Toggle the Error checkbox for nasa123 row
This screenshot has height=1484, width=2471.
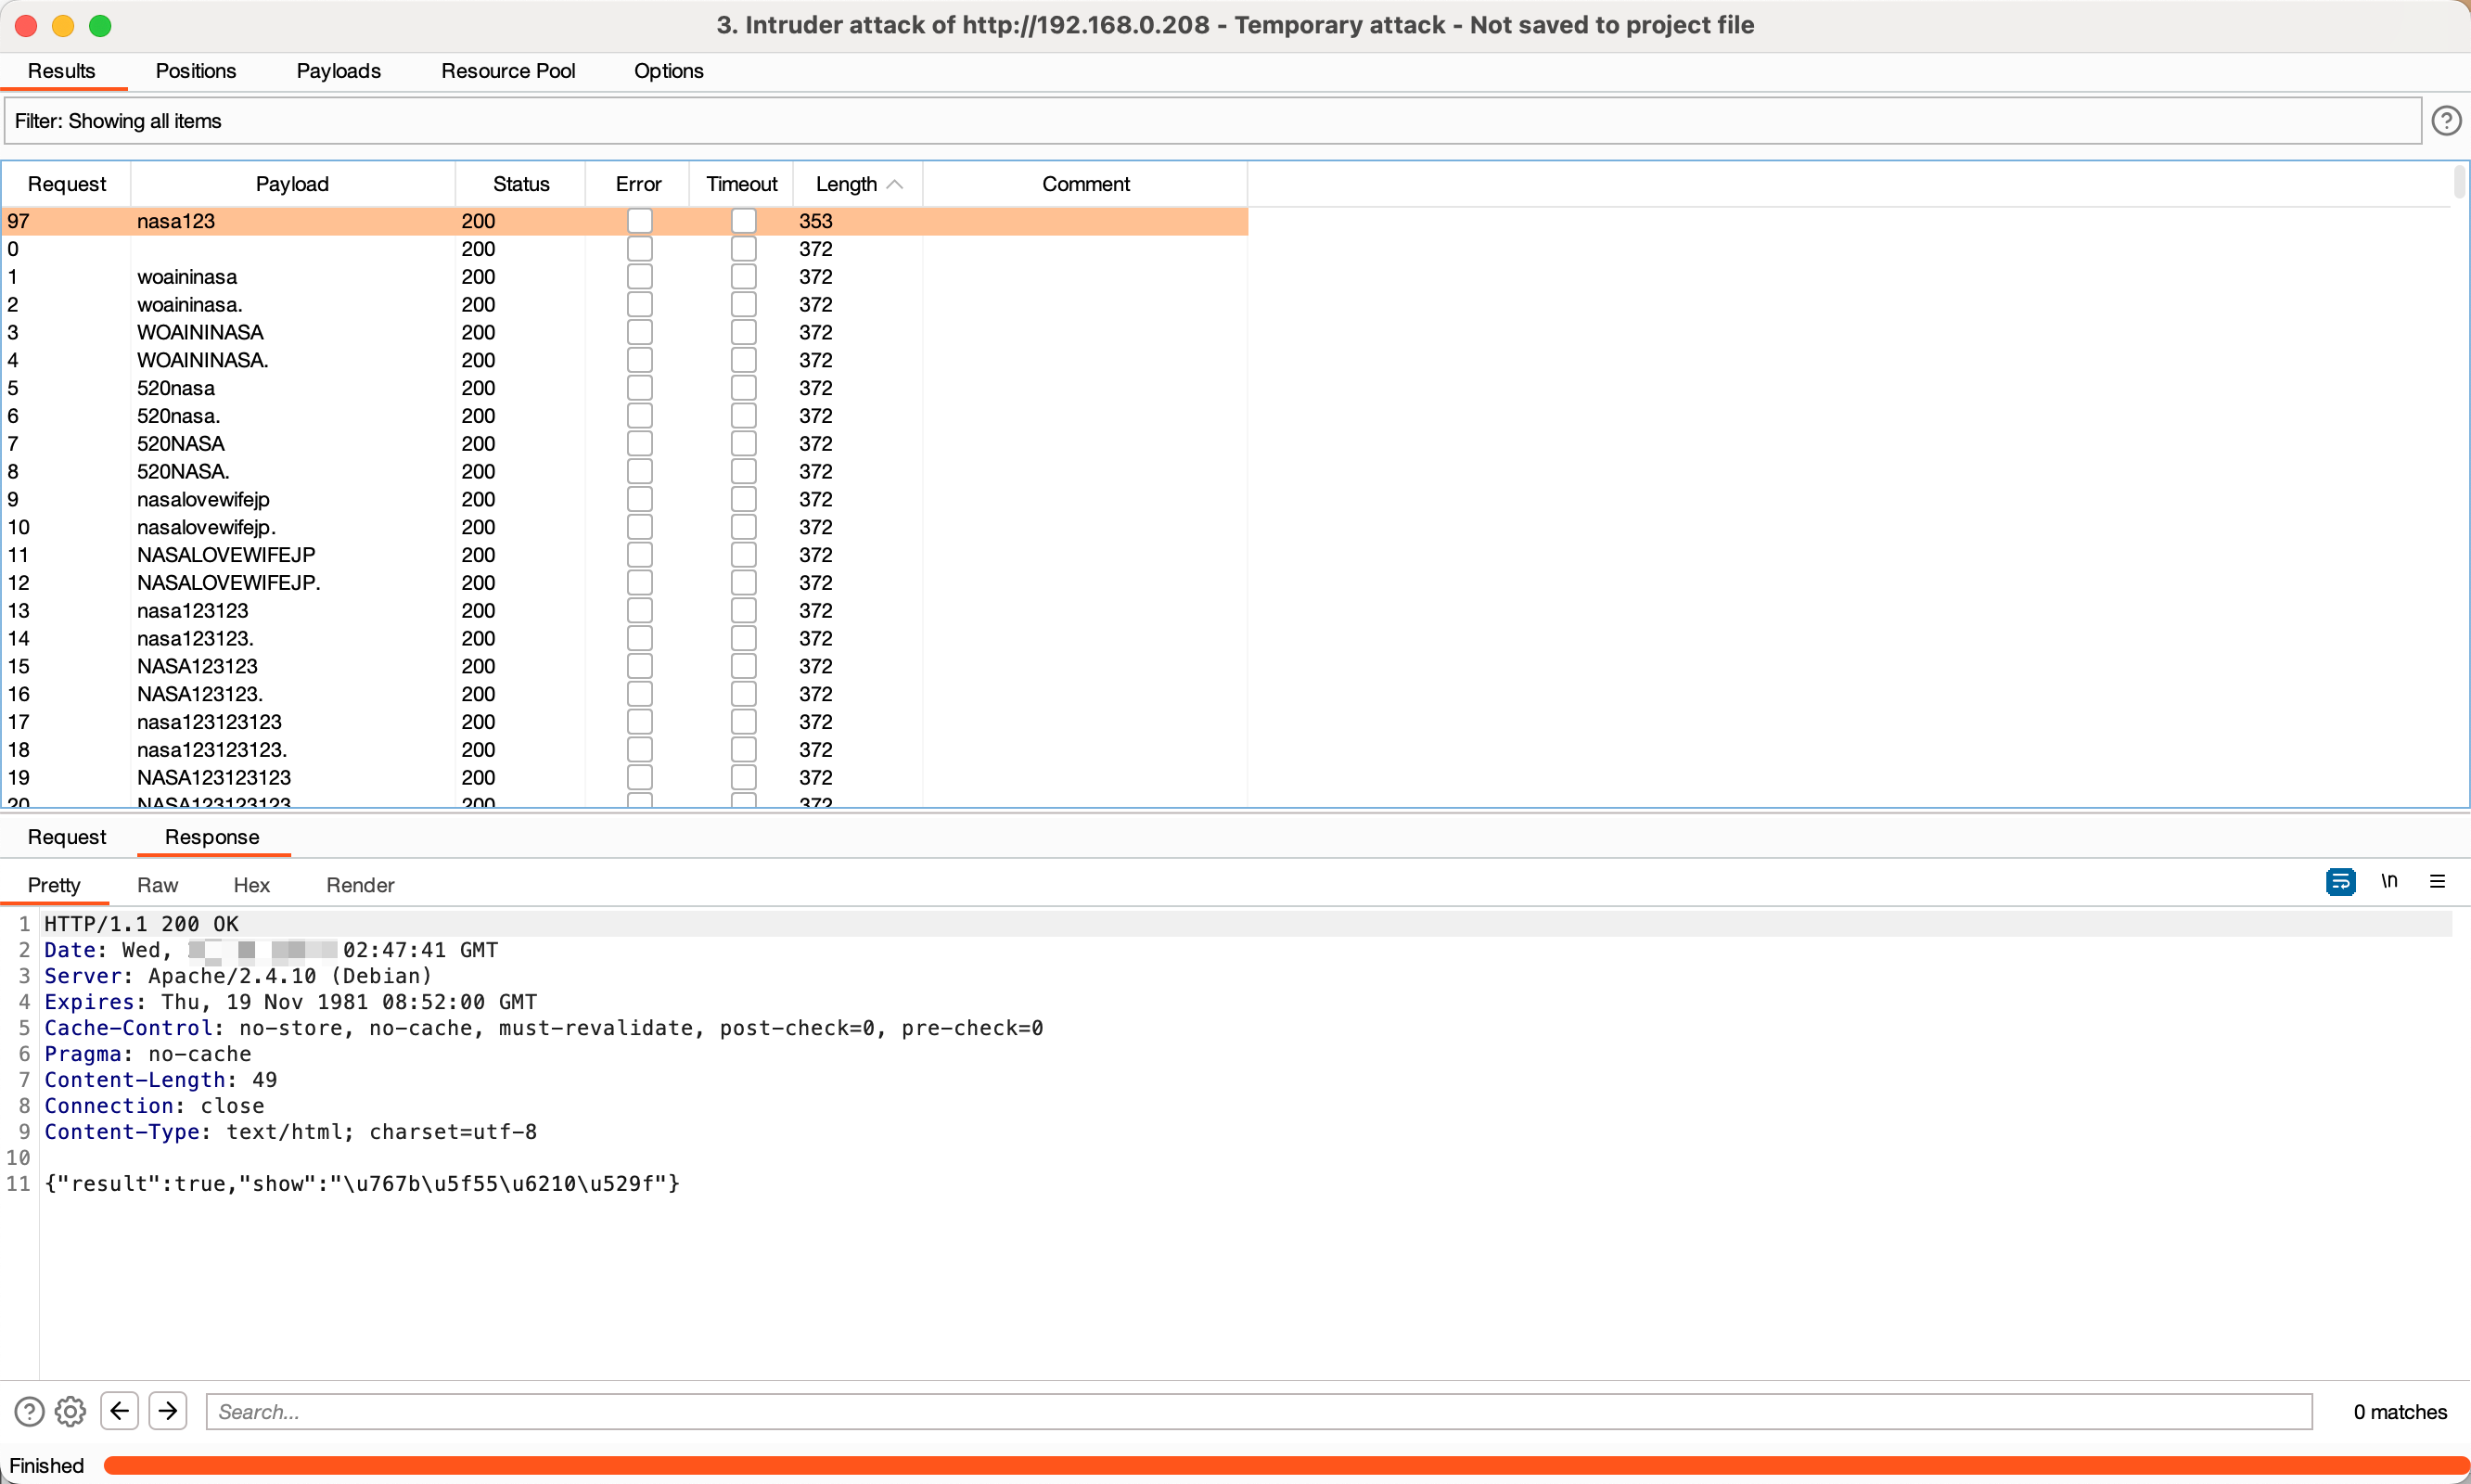click(x=639, y=221)
